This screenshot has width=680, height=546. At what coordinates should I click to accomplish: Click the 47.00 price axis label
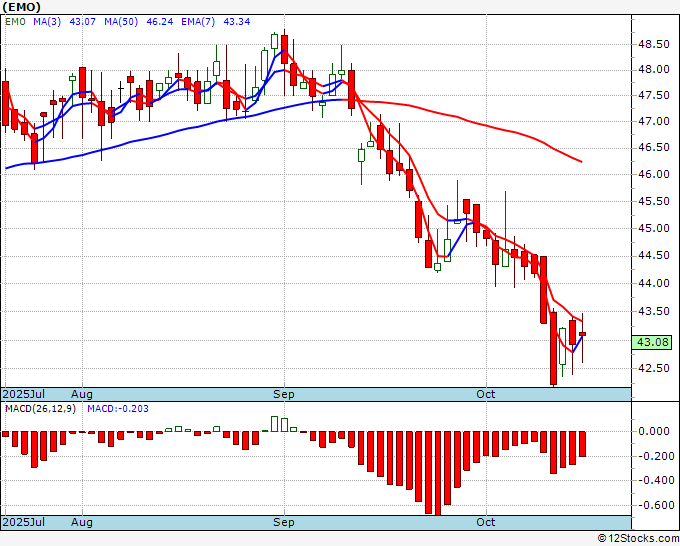(x=654, y=121)
